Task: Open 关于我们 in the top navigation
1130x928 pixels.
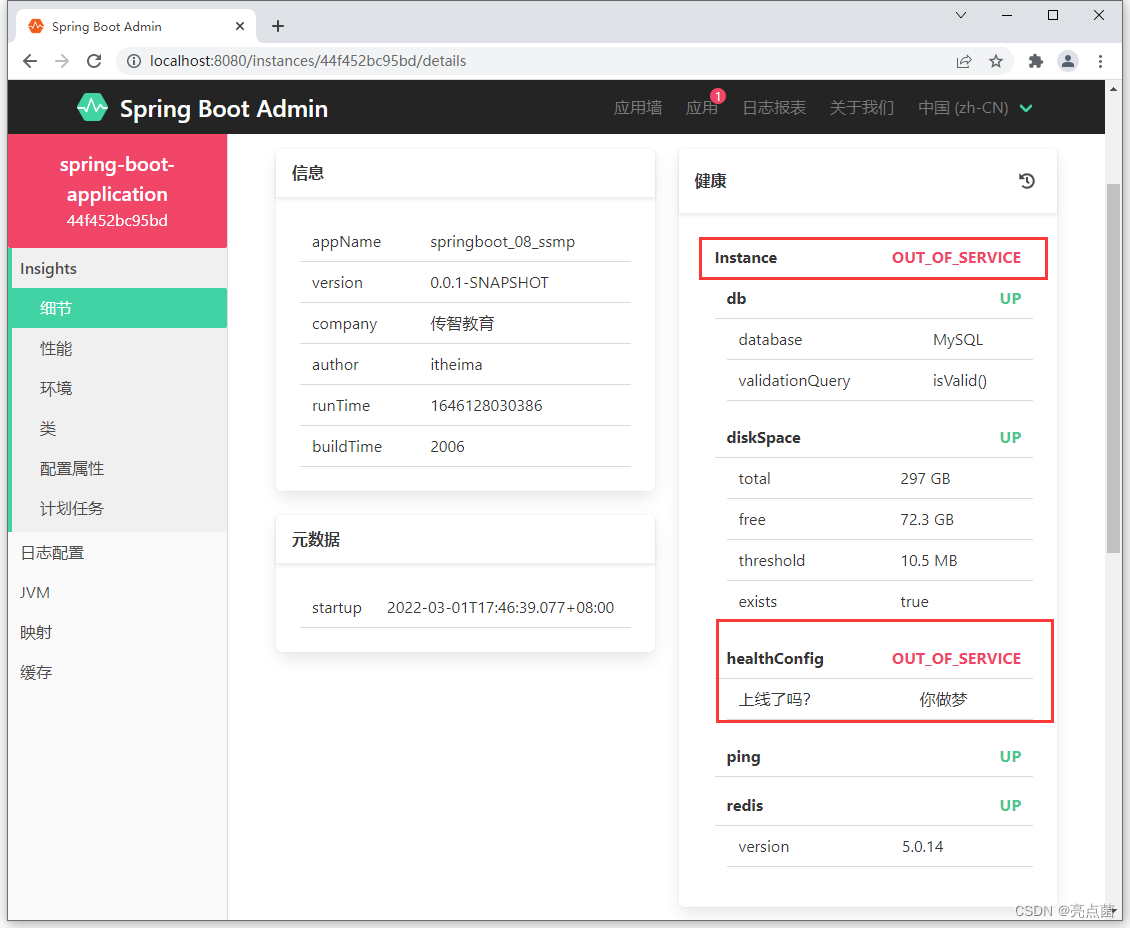Action: (x=861, y=108)
